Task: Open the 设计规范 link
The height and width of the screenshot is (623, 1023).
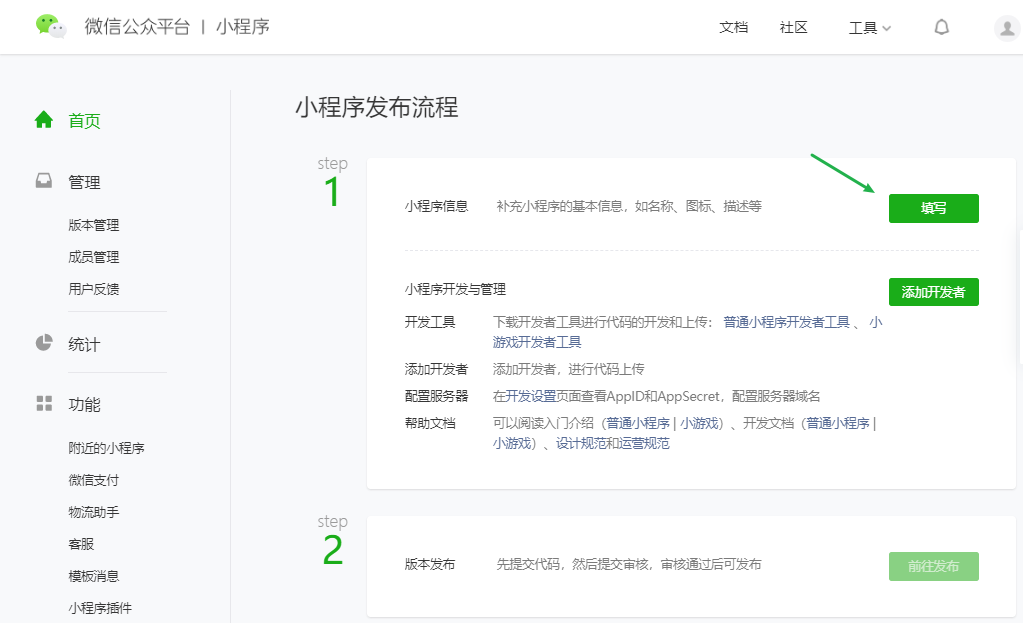Action: tap(581, 444)
